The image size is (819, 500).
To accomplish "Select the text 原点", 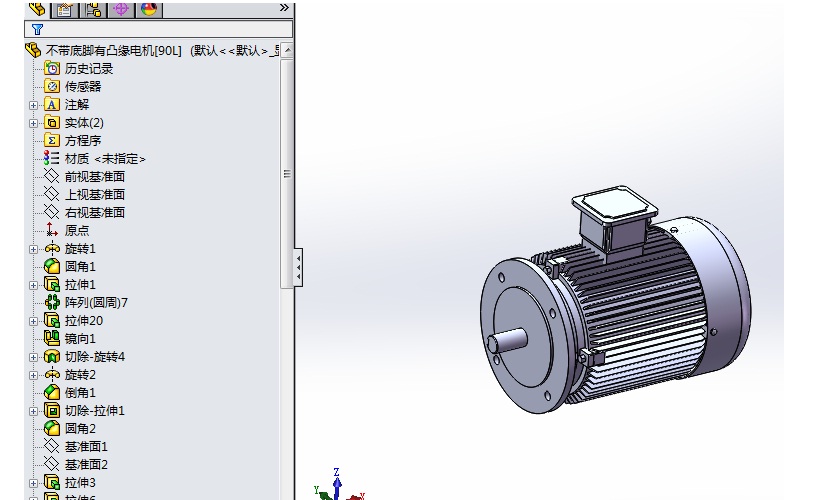I will tap(77, 230).
